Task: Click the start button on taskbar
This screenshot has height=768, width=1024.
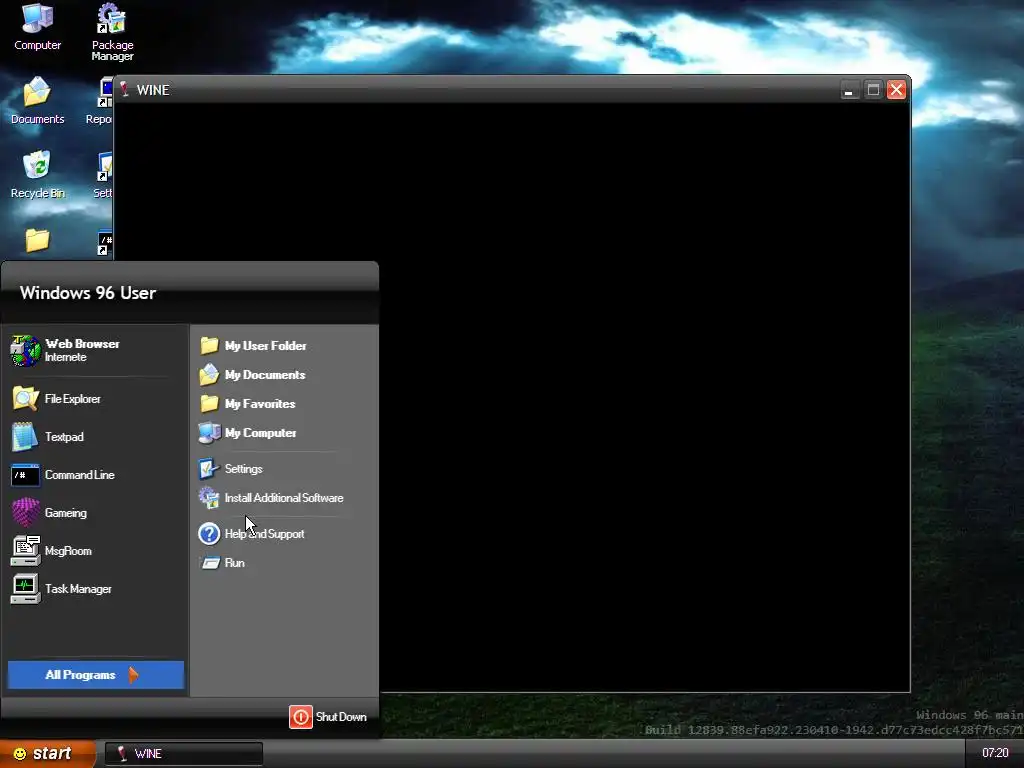Action: (48, 754)
